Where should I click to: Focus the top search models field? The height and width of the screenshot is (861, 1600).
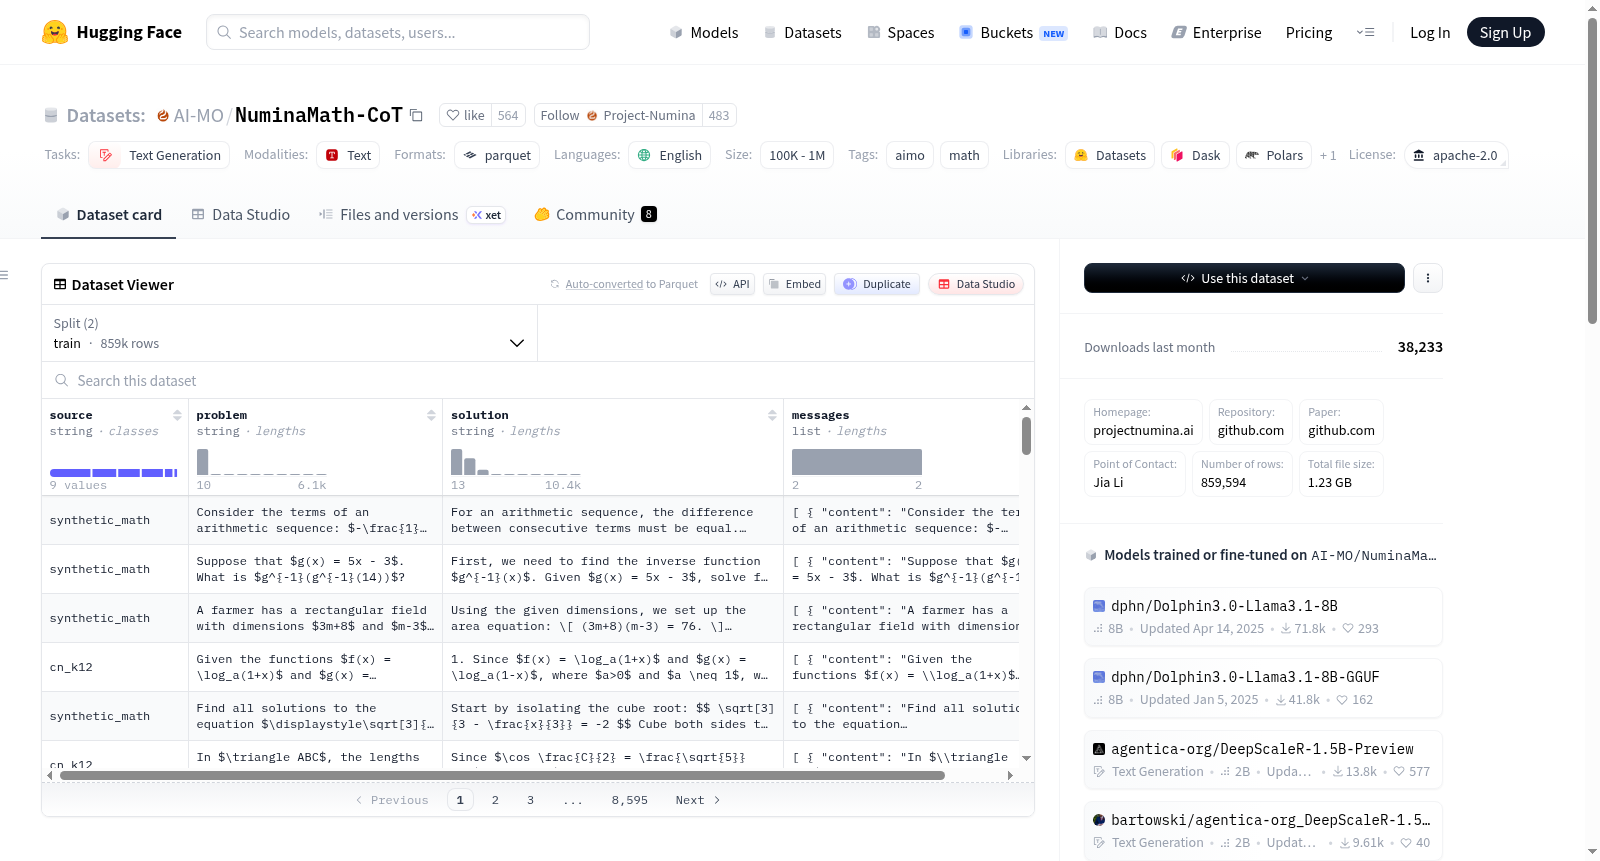point(398,32)
